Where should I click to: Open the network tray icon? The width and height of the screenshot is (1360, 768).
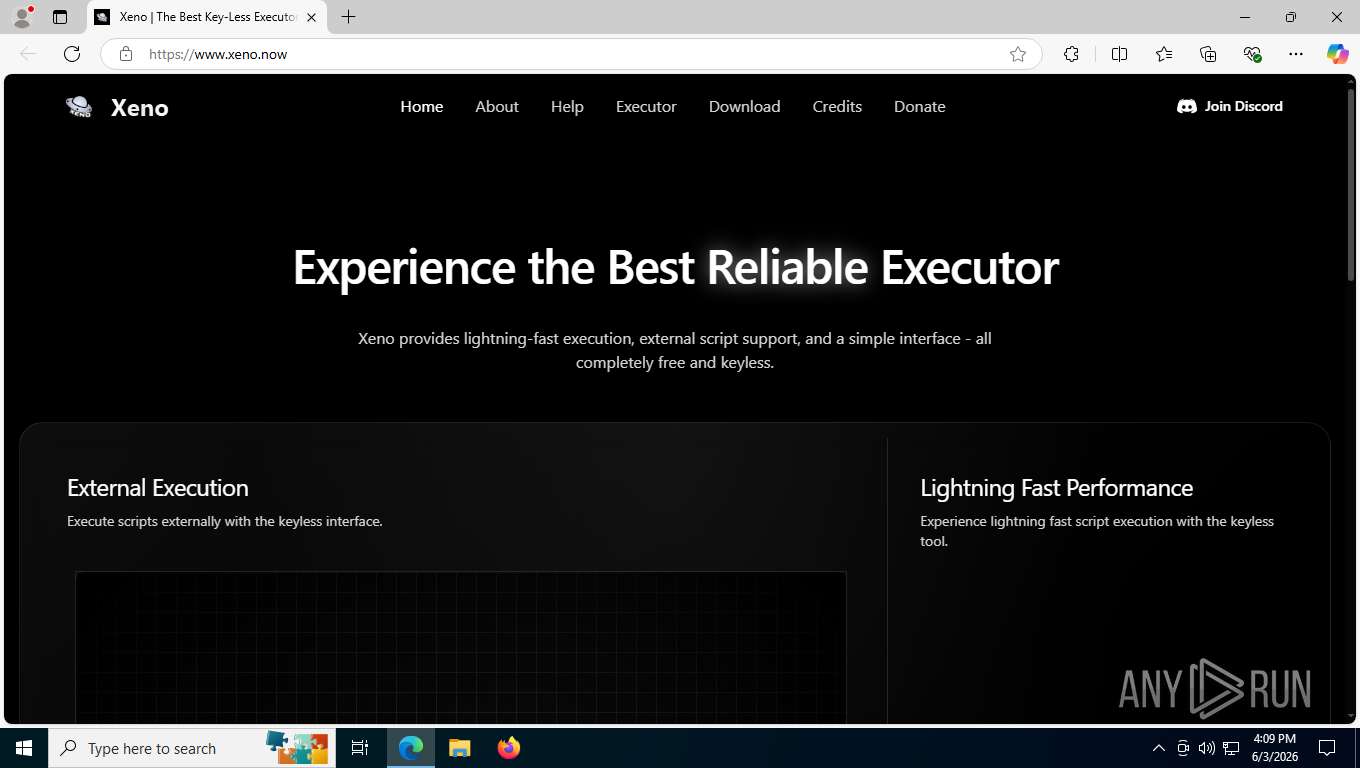[x=1231, y=748]
